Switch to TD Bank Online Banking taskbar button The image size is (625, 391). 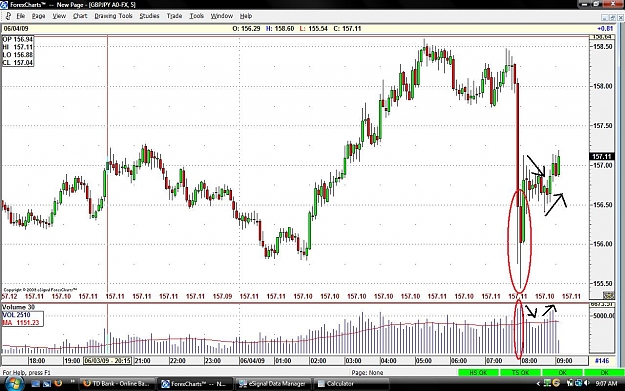click(116, 384)
